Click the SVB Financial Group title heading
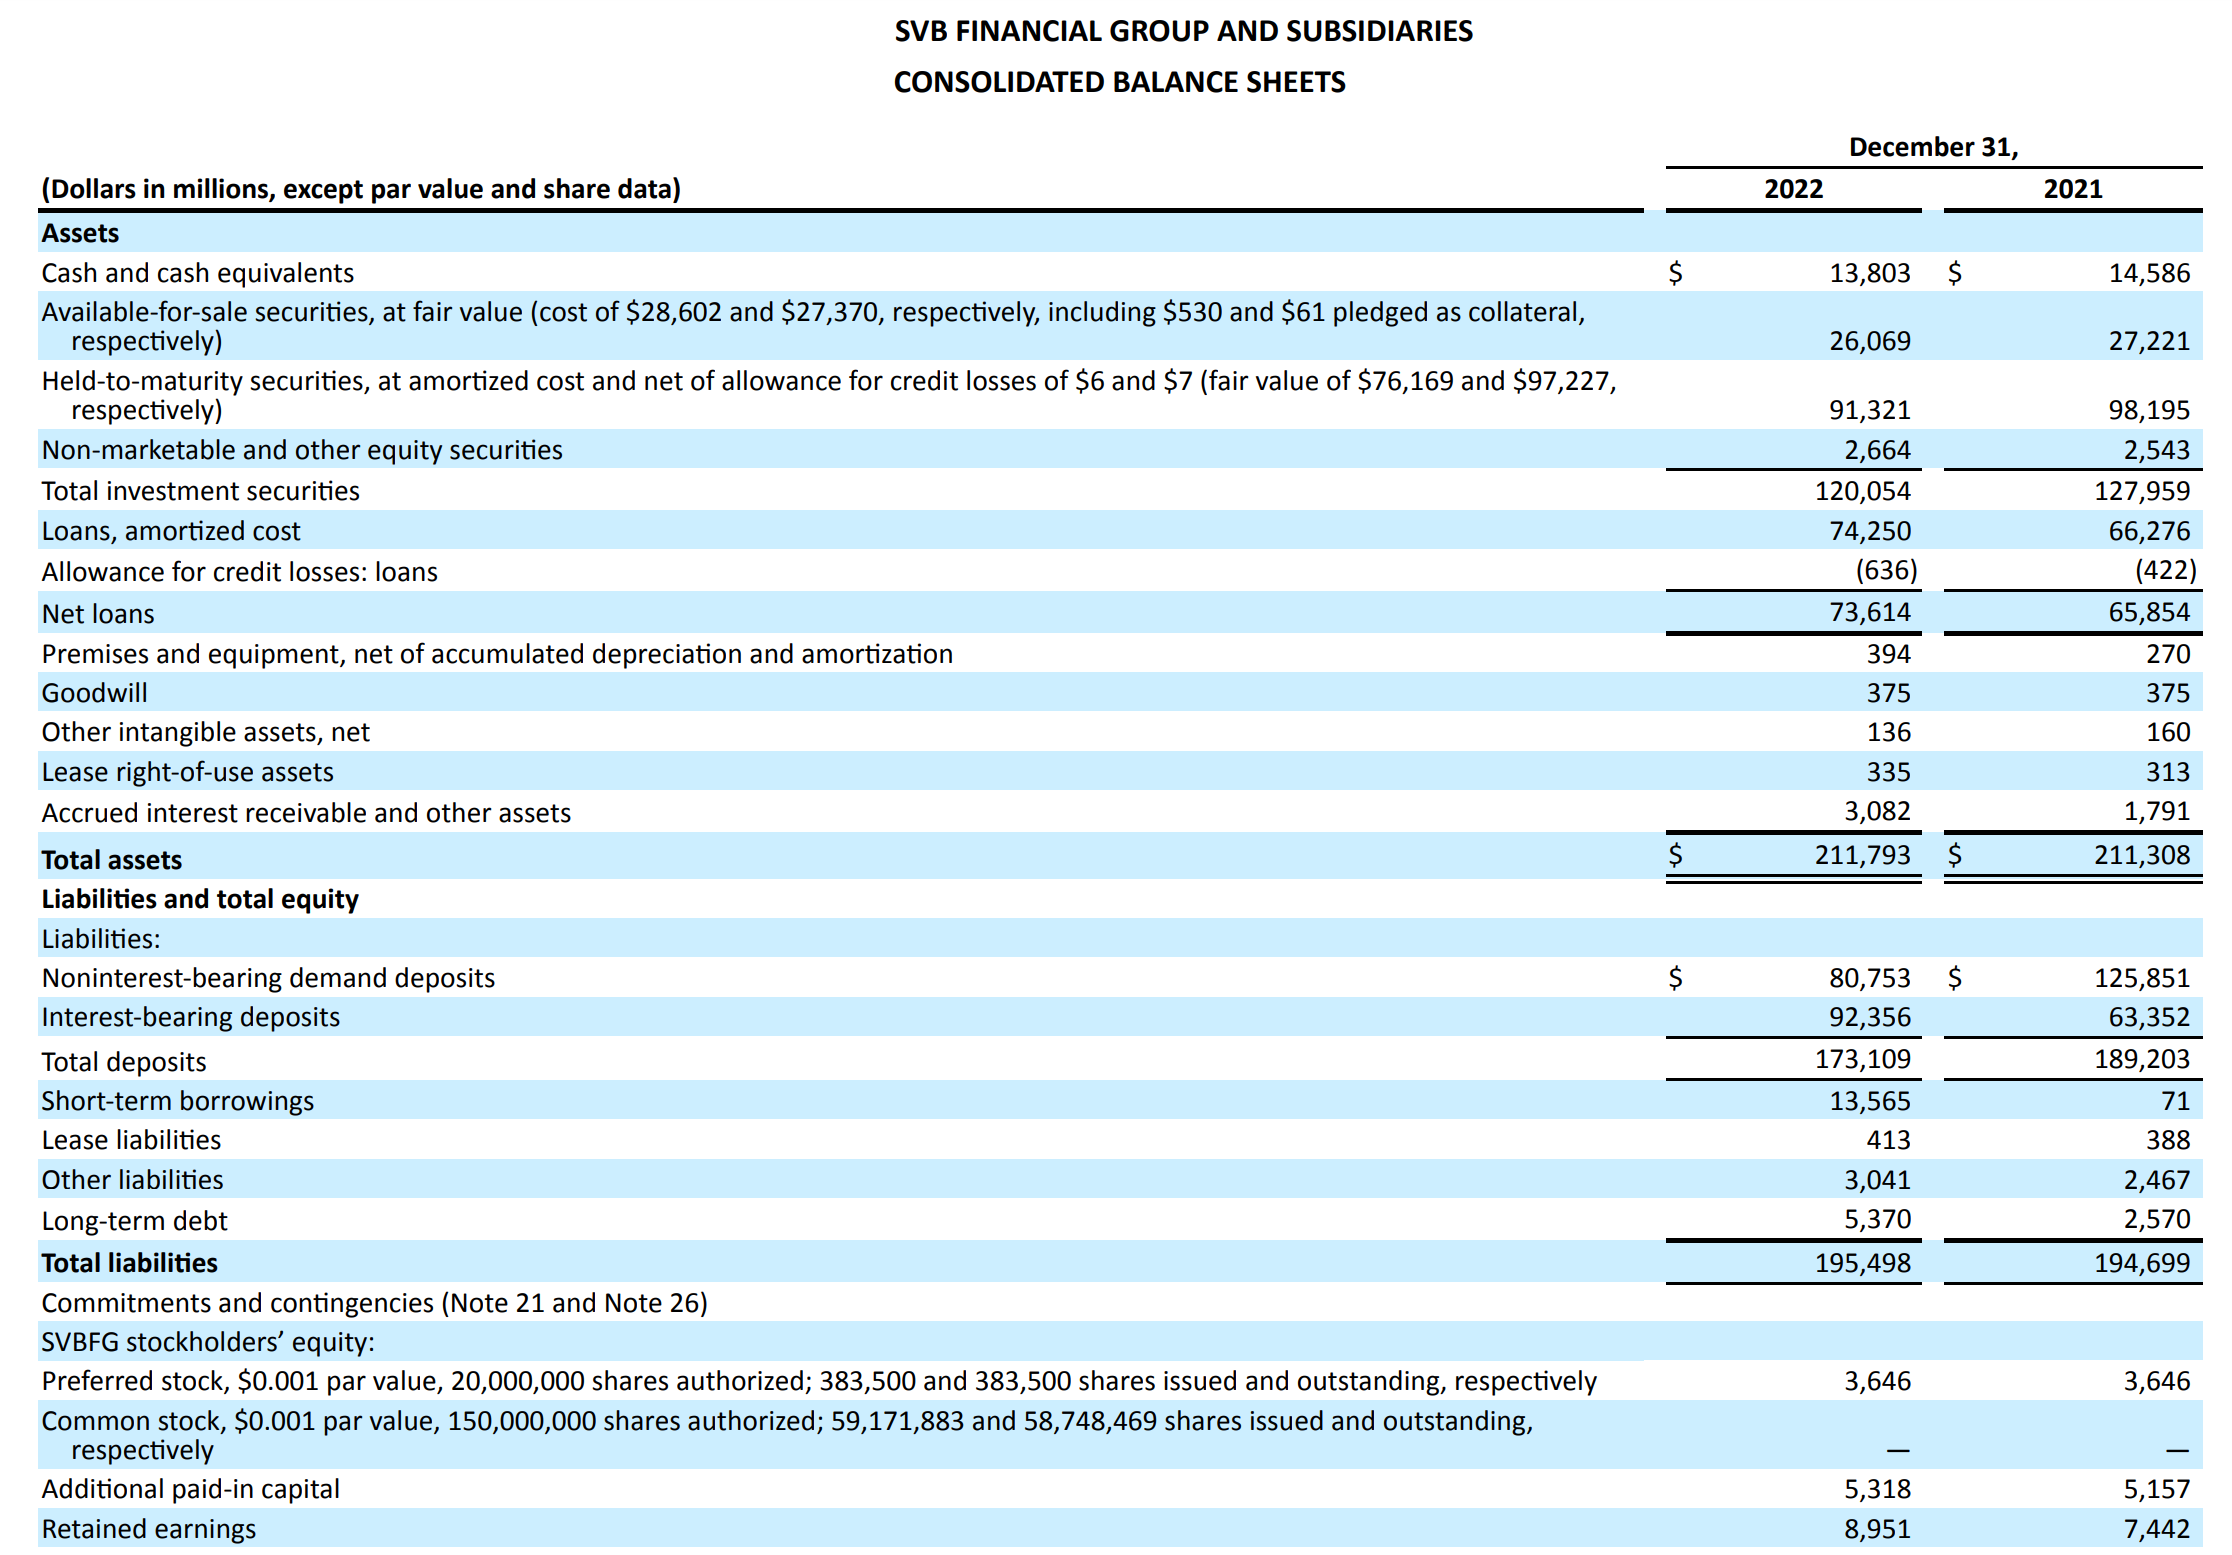 pos(1183,31)
